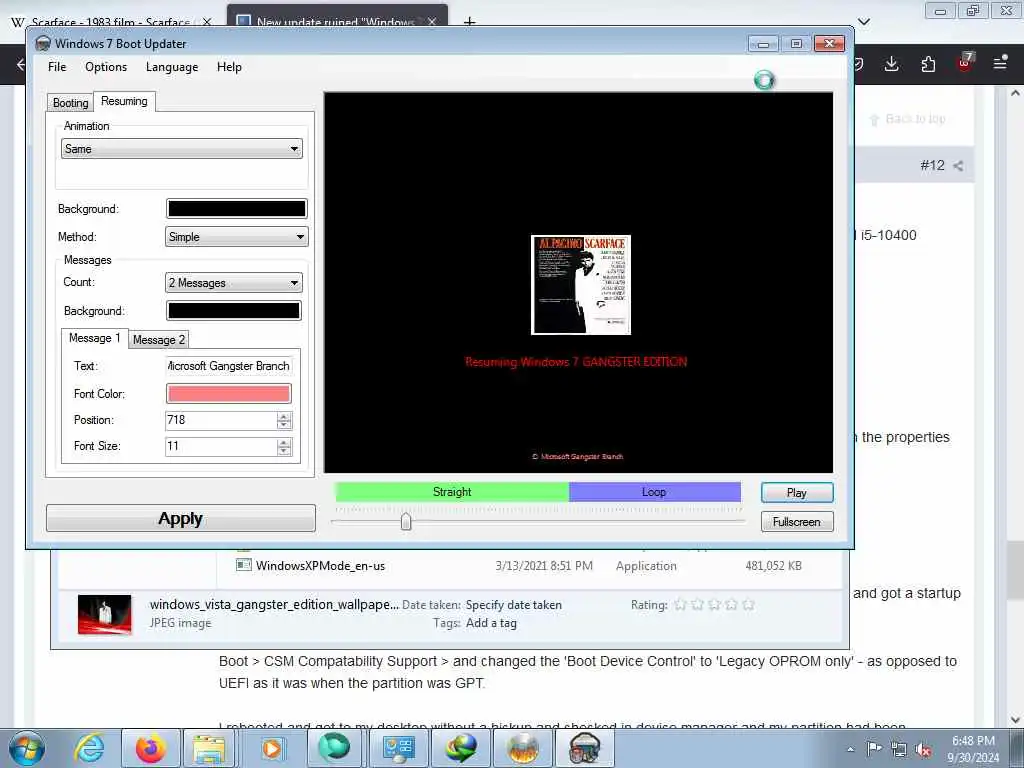
Task: Click the Position value field
Action: point(221,420)
